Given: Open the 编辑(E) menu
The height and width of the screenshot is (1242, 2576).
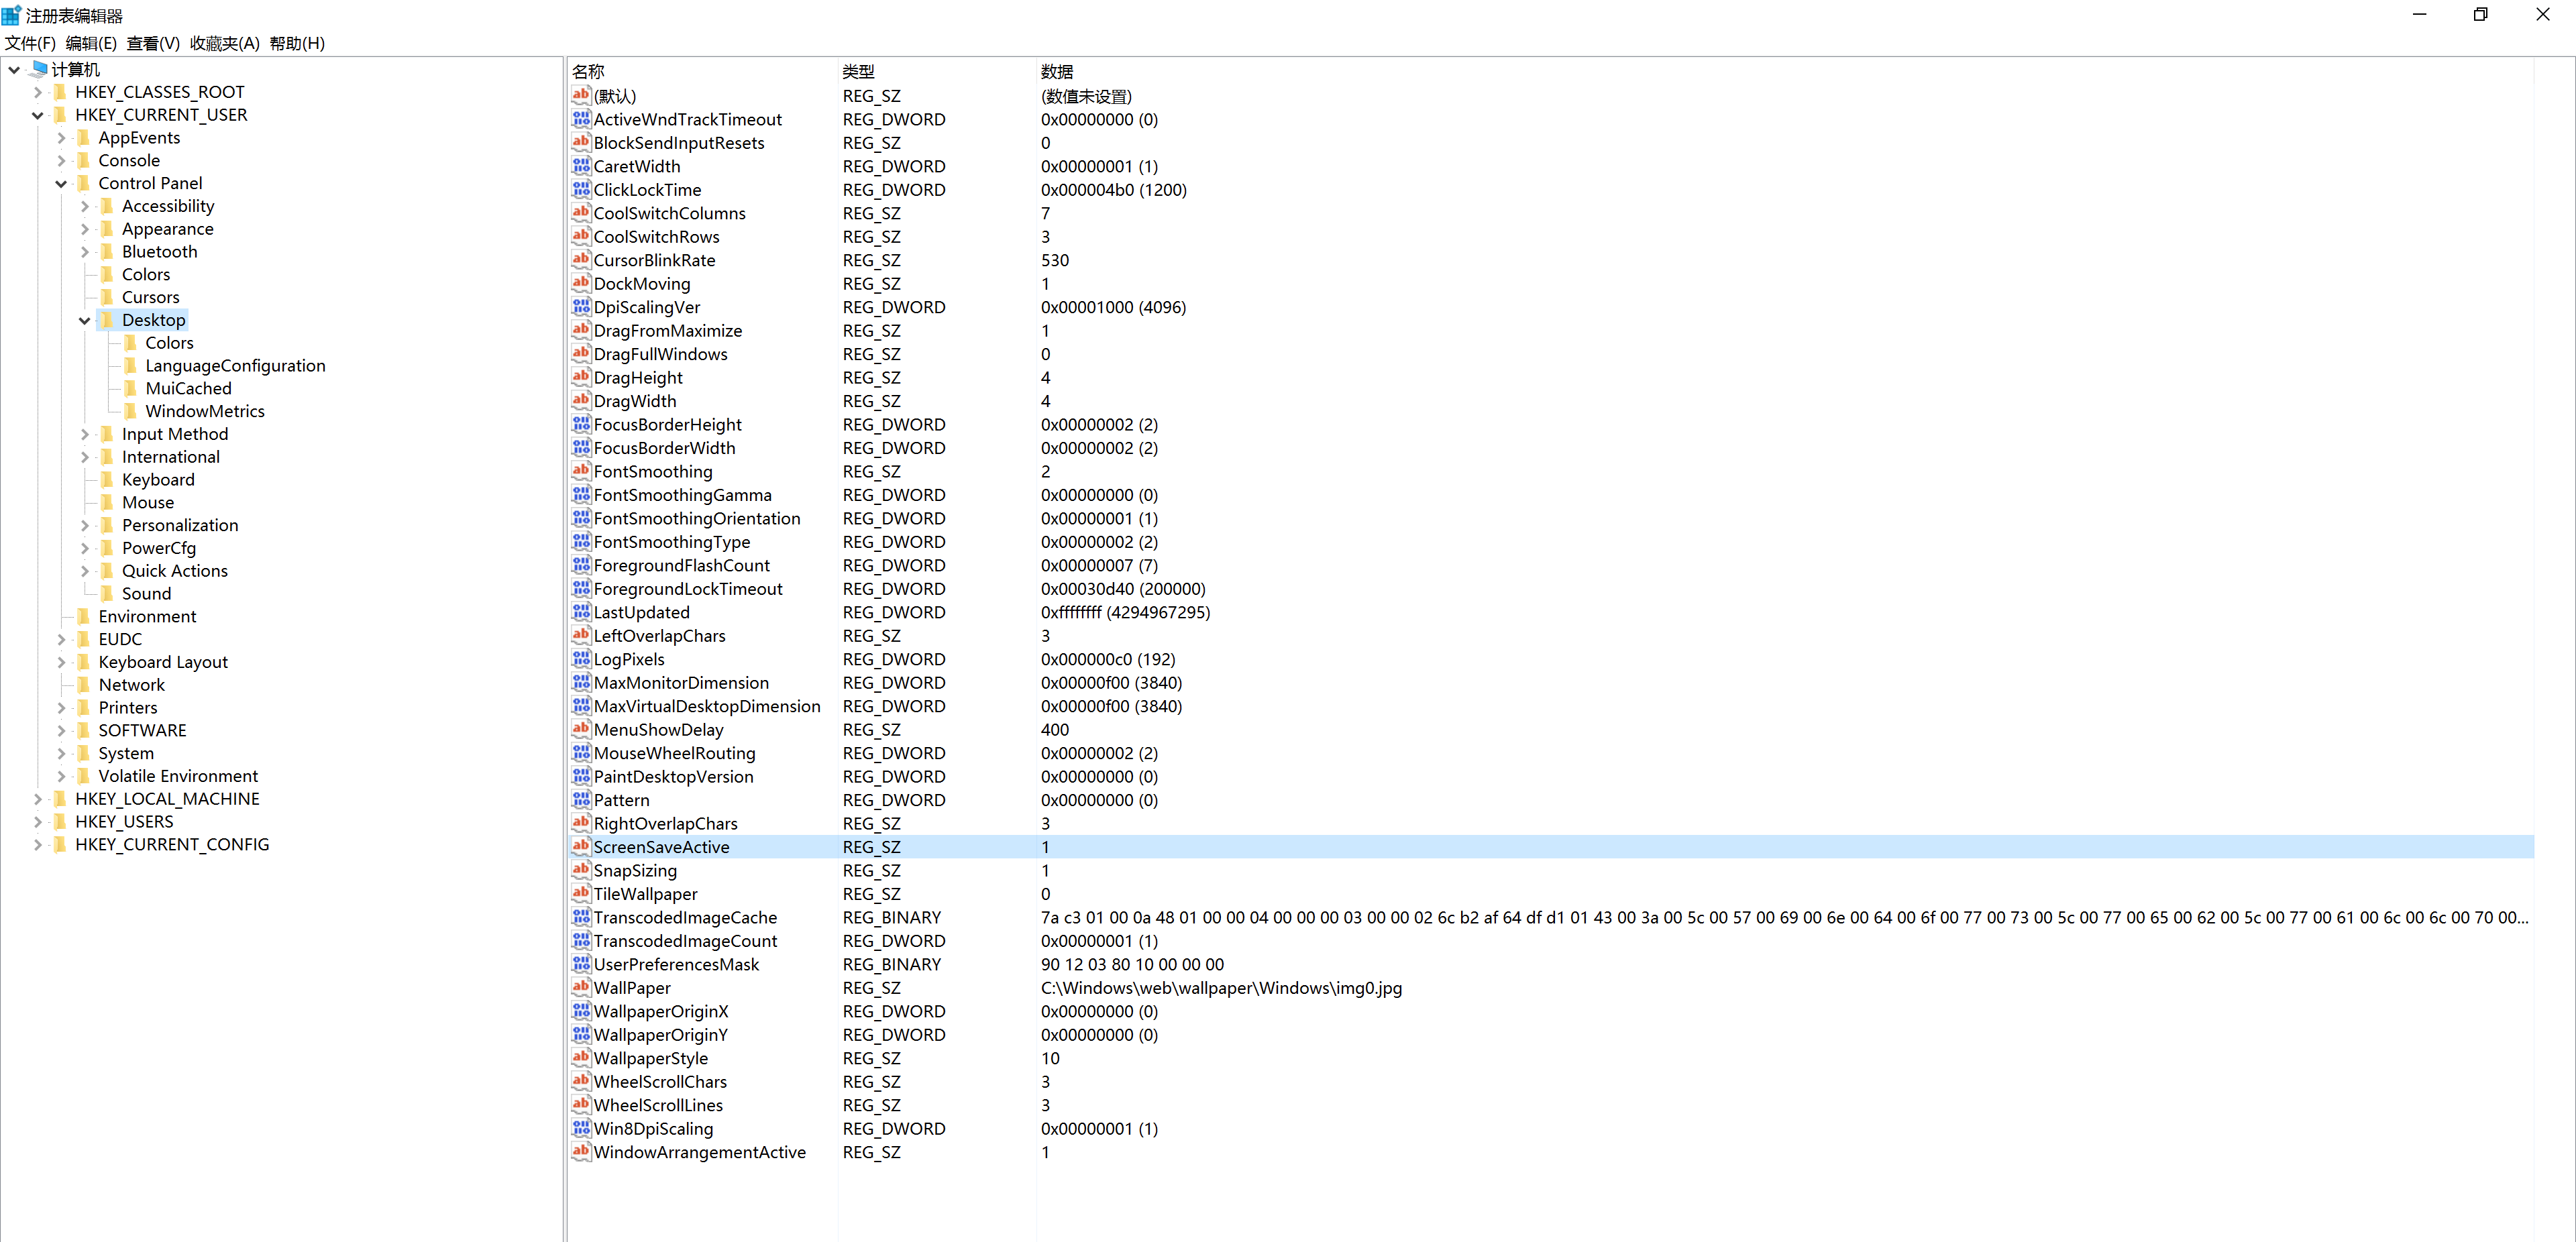Looking at the screenshot, I should pos(91,43).
